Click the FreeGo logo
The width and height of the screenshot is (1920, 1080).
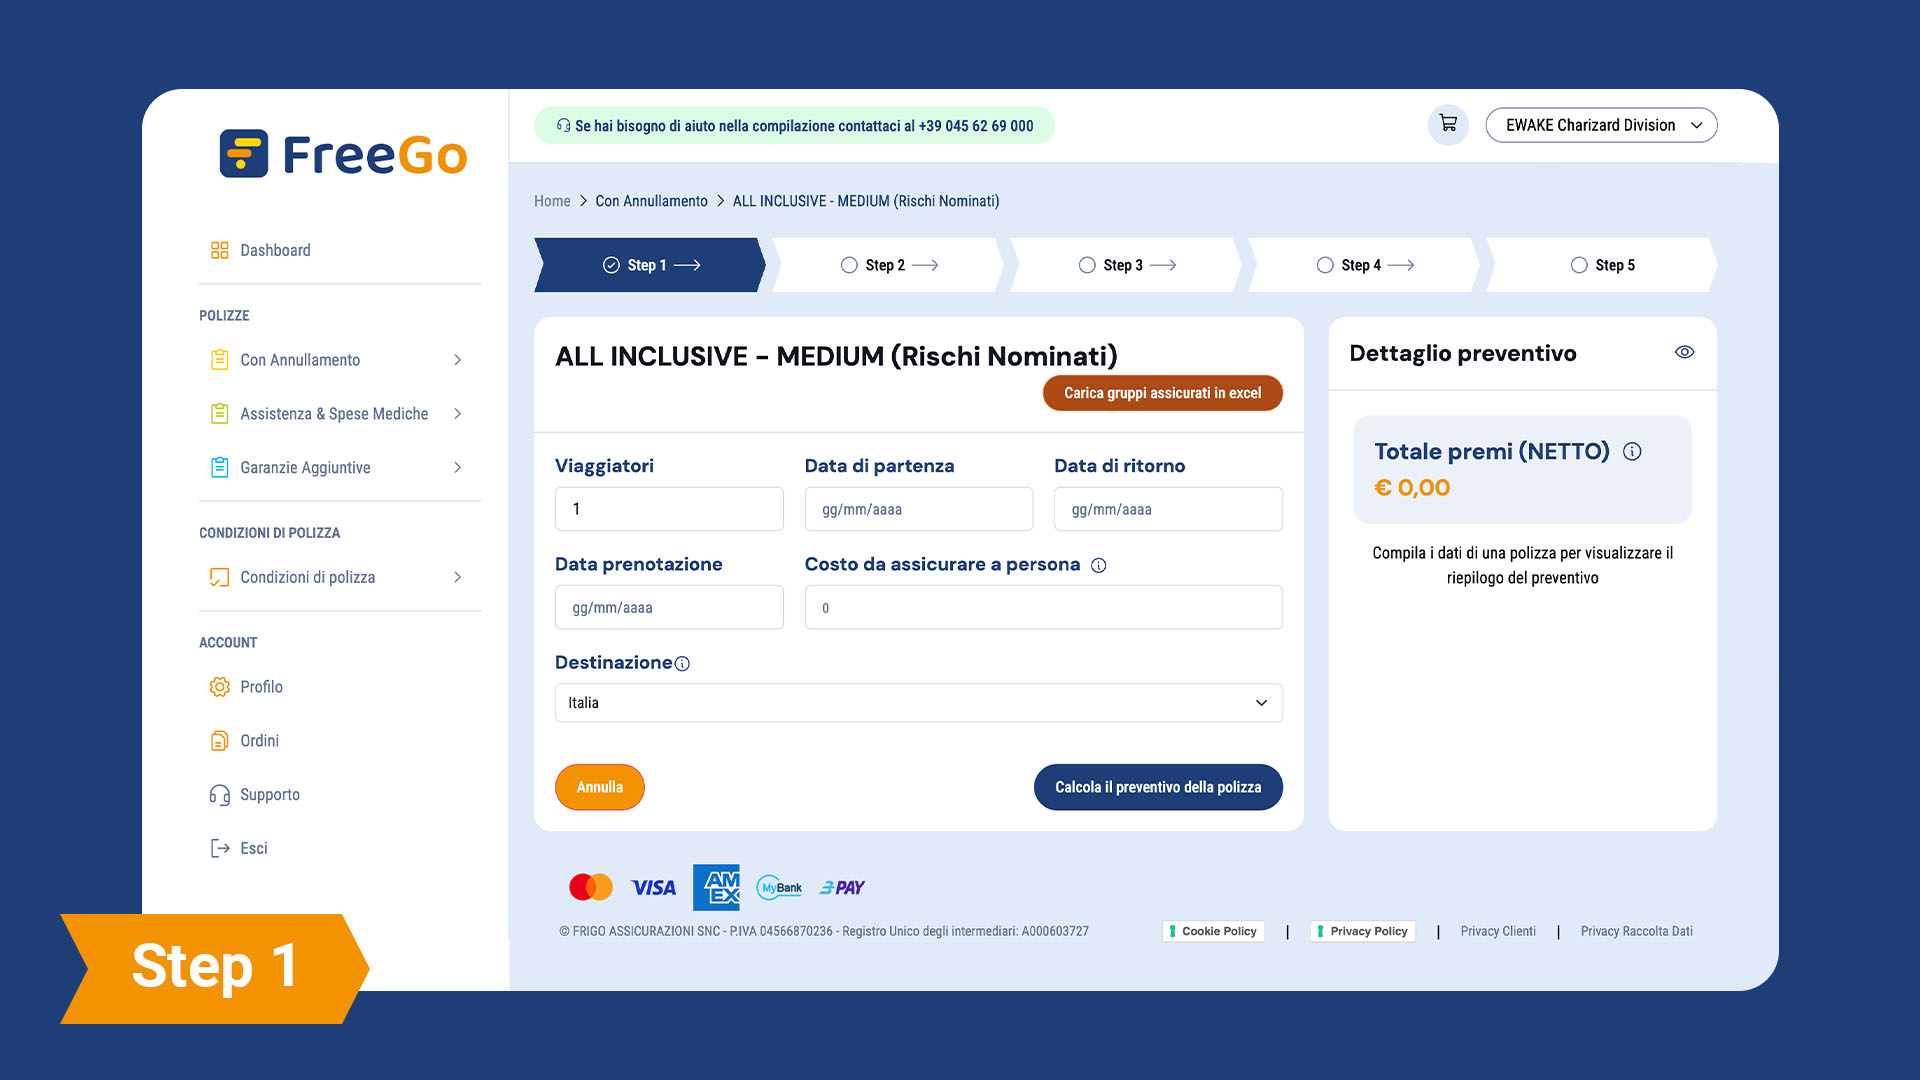tap(343, 154)
